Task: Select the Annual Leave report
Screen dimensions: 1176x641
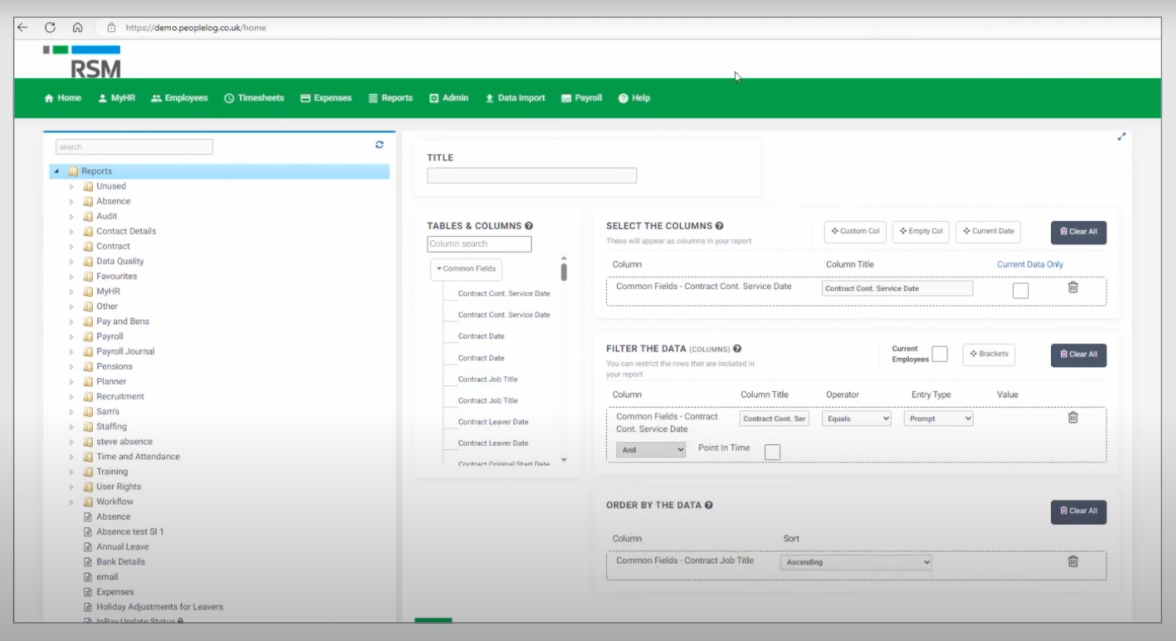Action: click(x=122, y=547)
